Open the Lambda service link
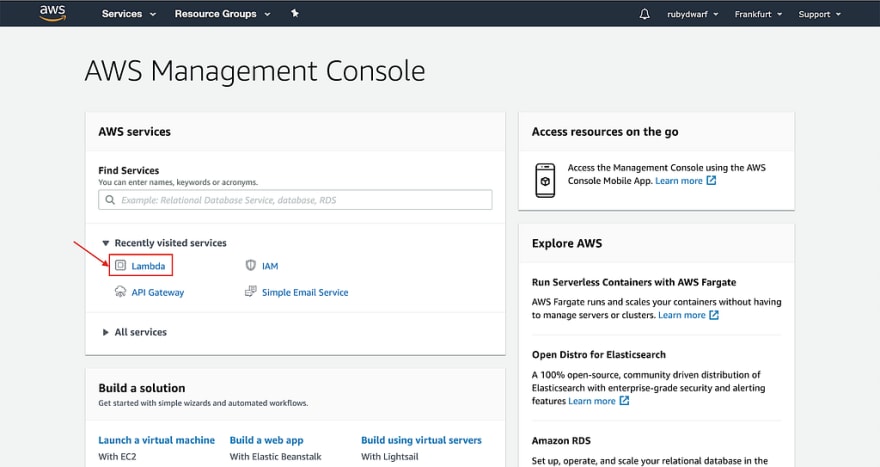Screen dimensions: 880x467 [x=148, y=266]
